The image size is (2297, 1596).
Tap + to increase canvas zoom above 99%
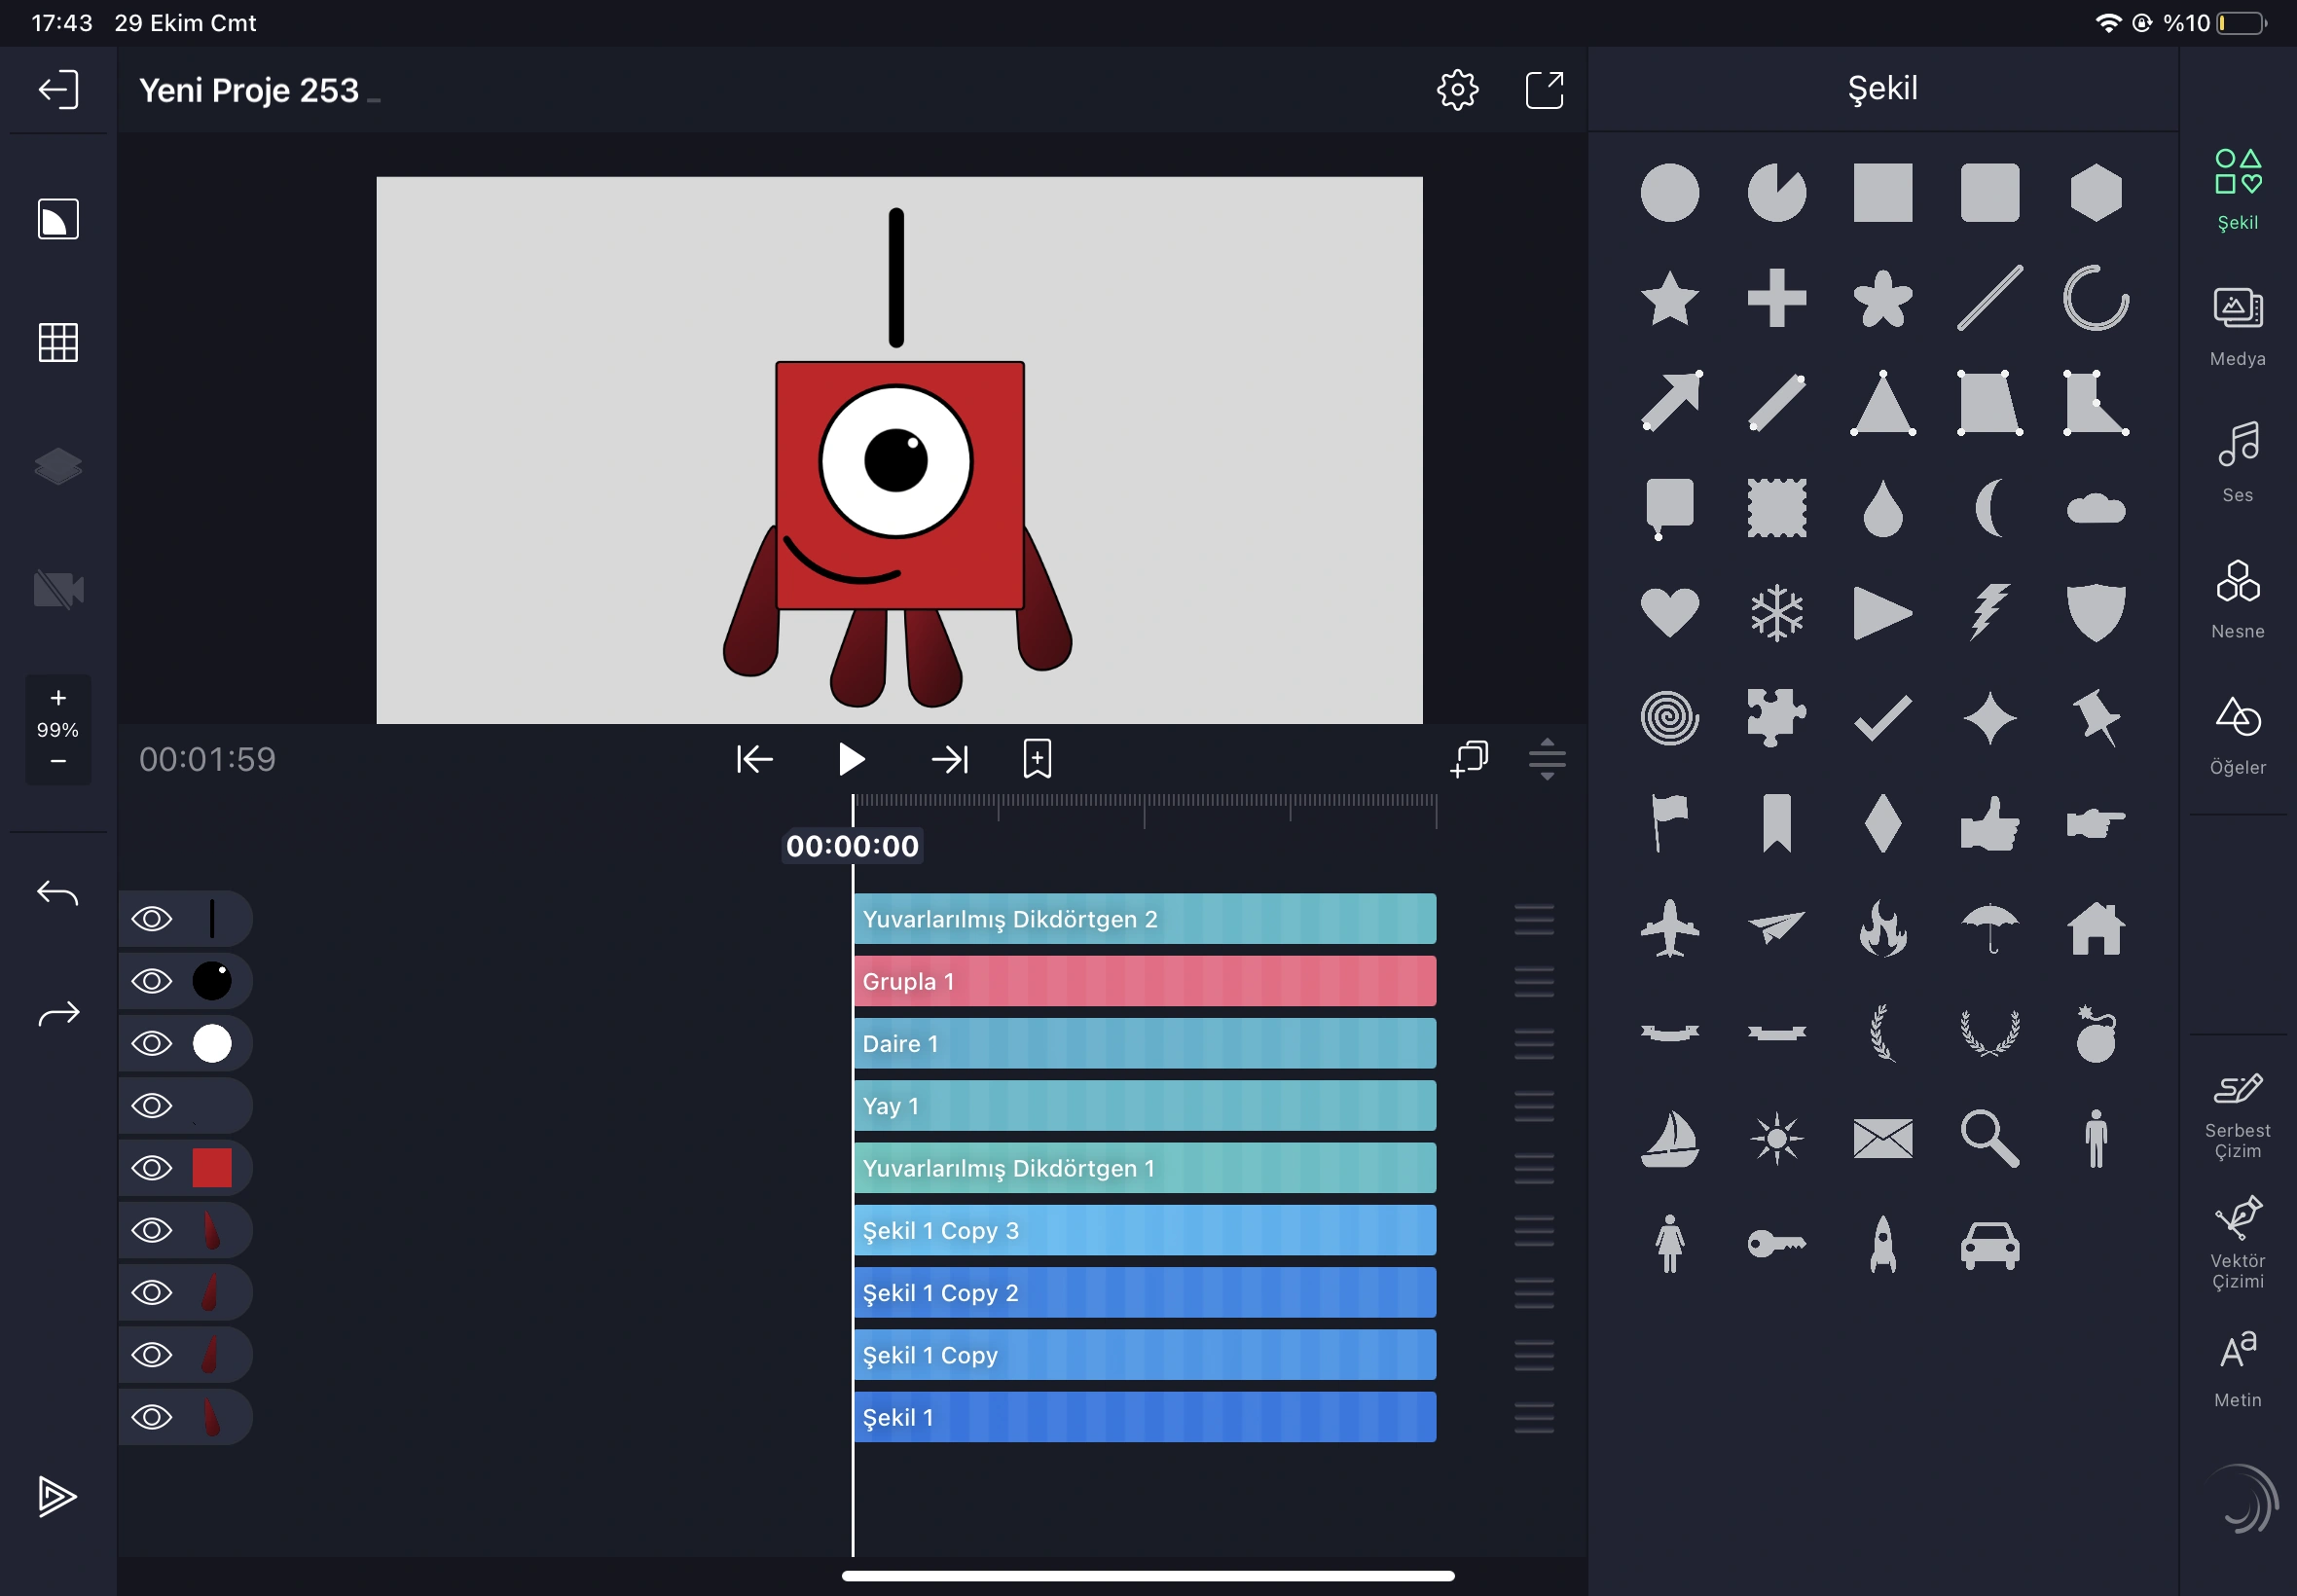(x=57, y=697)
